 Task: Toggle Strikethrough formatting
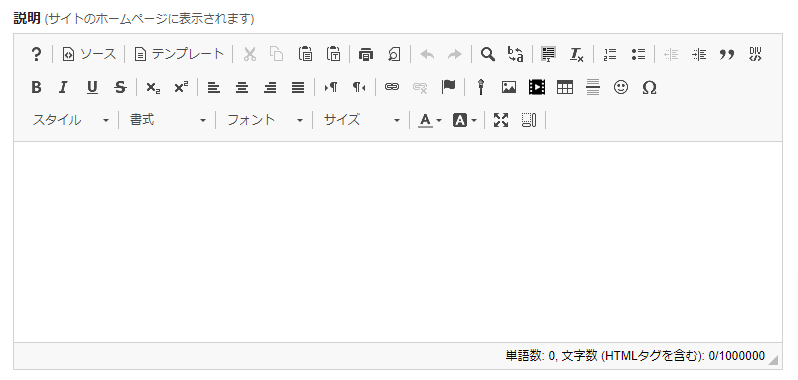click(120, 87)
